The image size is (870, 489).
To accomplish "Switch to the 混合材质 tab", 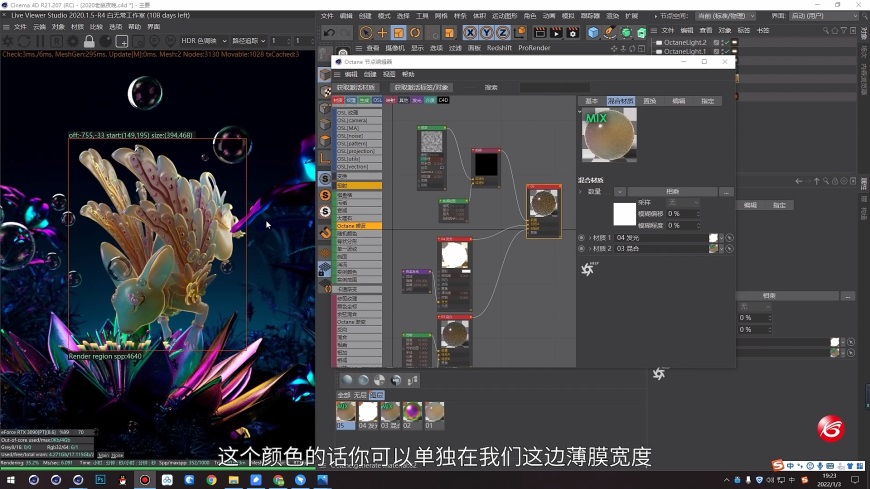I will pos(621,101).
